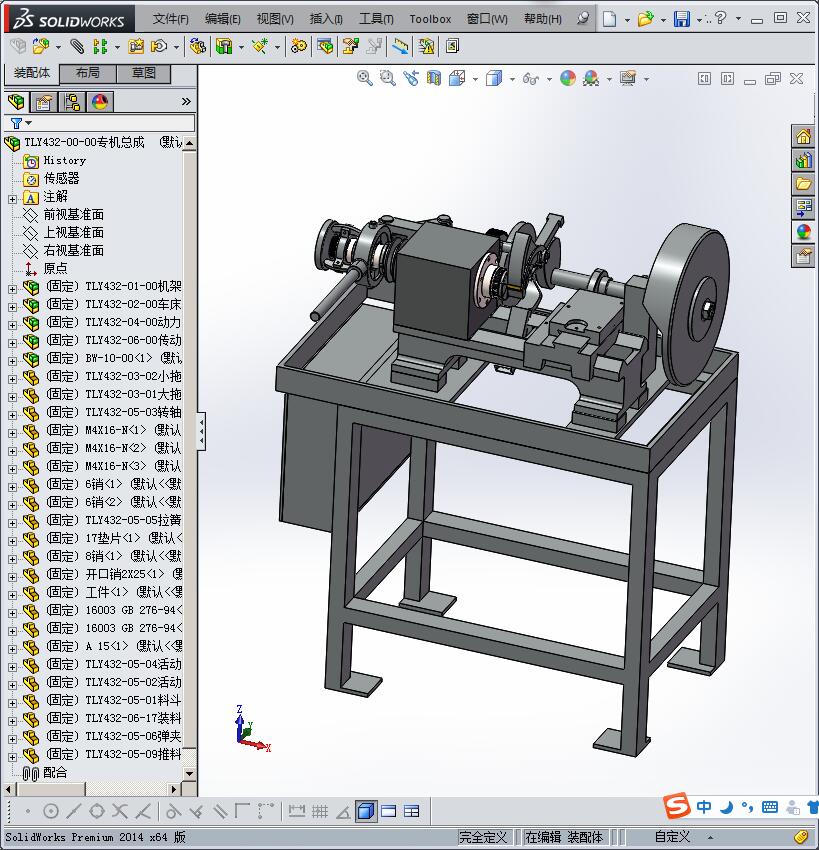The height and width of the screenshot is (850, 819).
Task: Open View Orientation dropdown arrow
Action: pyautogui.click(x=475, y=80)
